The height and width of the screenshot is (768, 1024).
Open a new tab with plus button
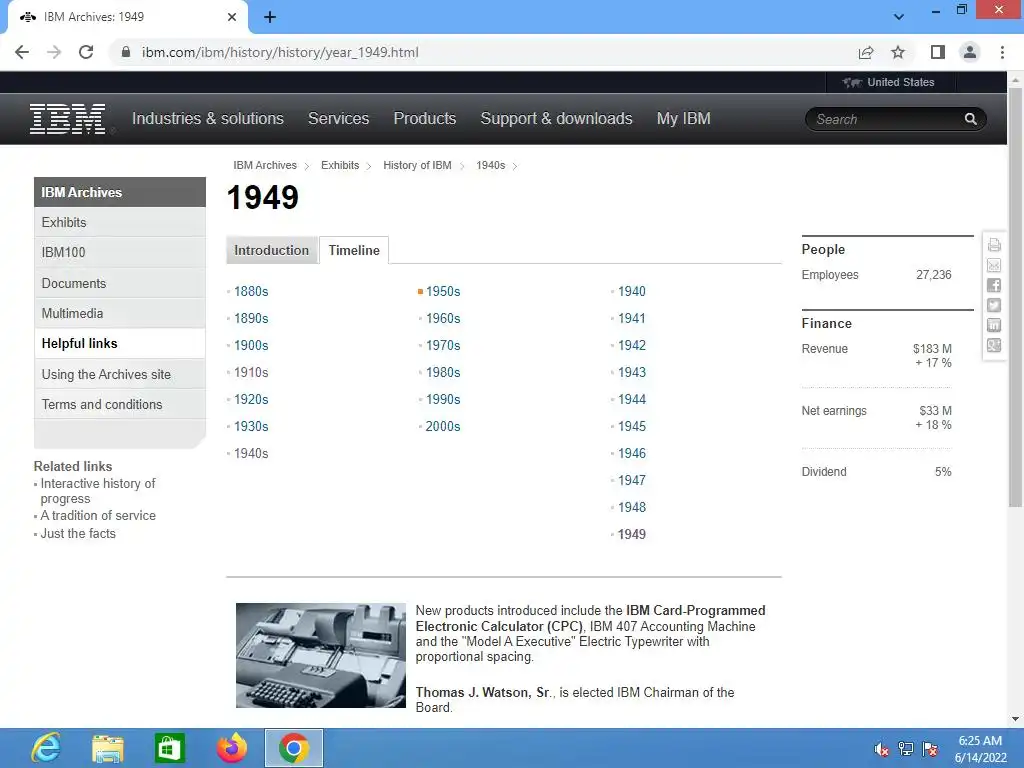click(270, 17)
